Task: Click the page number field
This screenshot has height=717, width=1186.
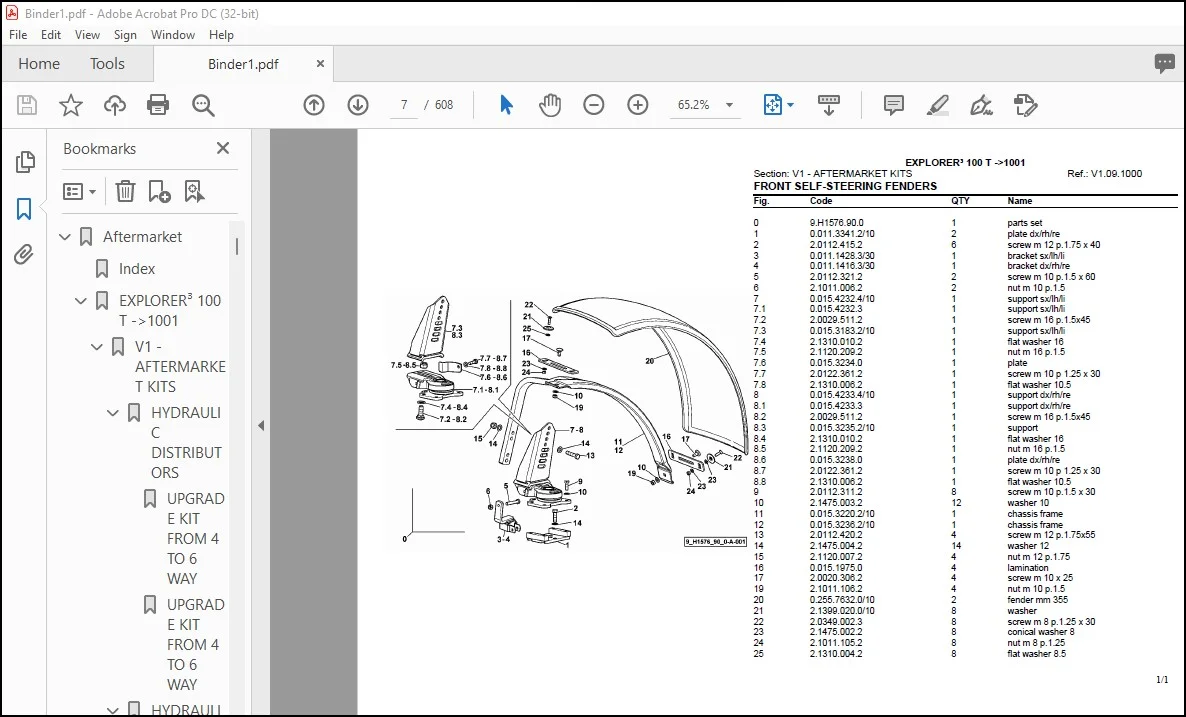Action: 404,105
